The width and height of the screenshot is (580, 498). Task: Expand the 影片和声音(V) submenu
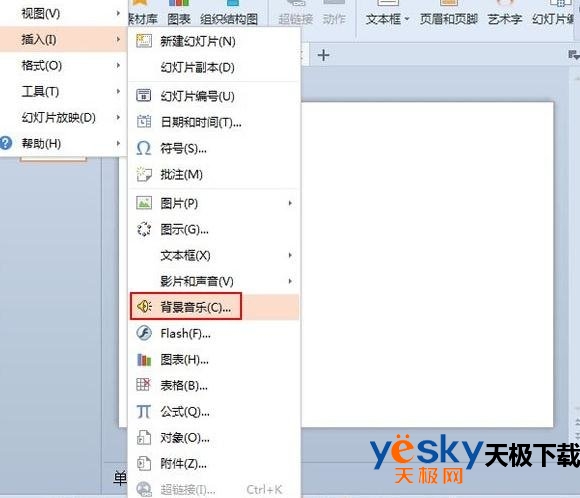[214, 281]
